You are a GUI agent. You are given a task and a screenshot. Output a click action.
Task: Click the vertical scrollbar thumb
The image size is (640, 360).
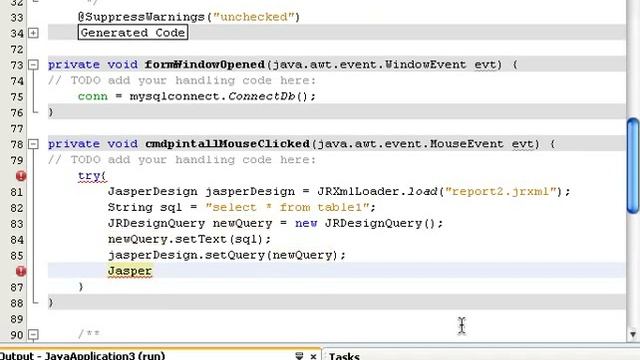(633, 165)
